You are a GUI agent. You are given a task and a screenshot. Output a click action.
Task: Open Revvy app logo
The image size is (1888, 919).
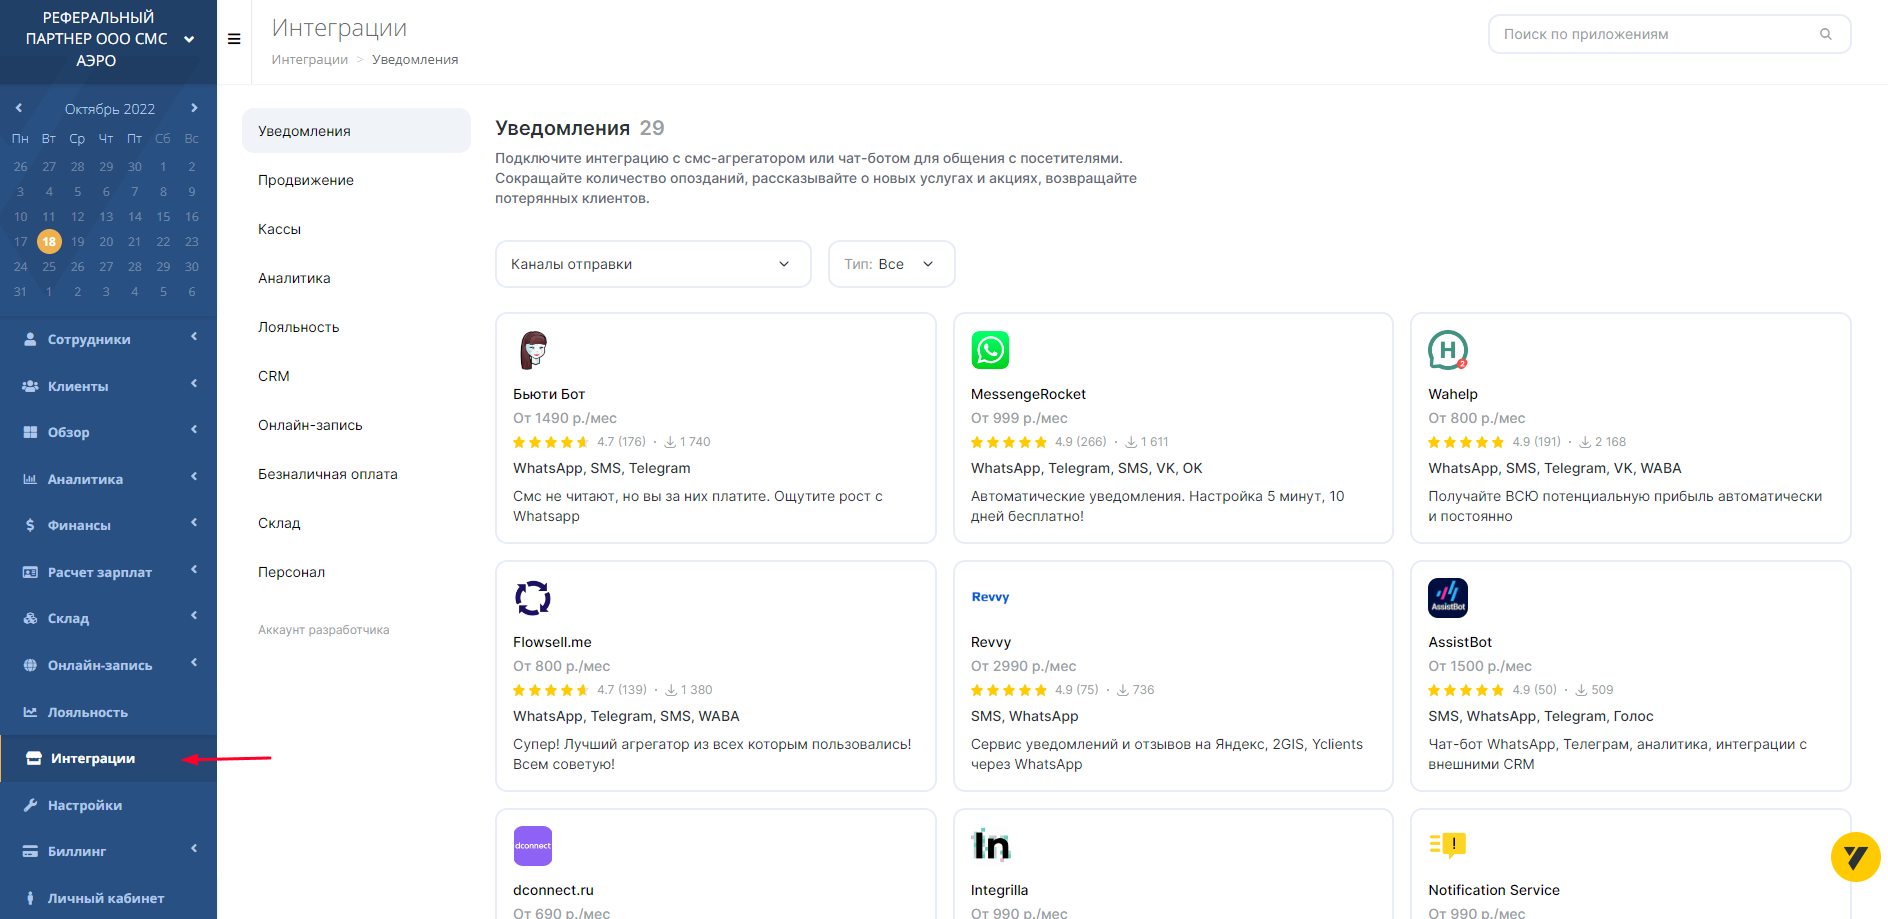coord(990,597)
